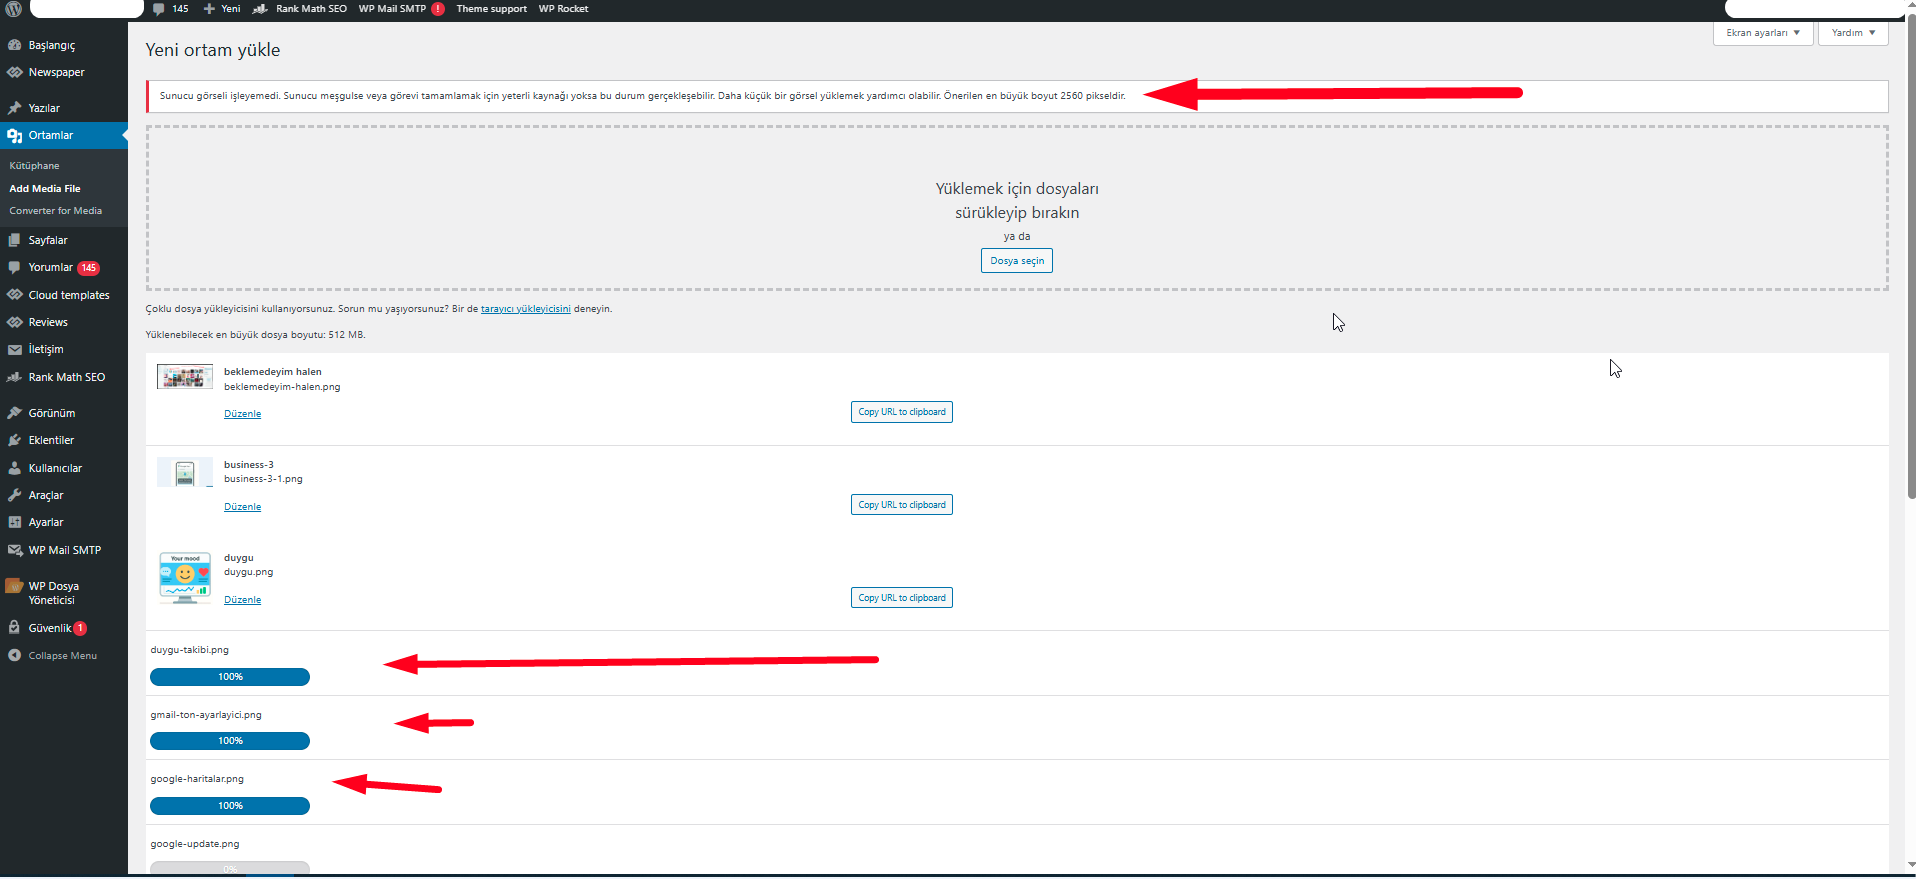Click the beklemedeyim halen thumbnail
The height and width of the screenshot is (879, 1916).
coord(185,377)
